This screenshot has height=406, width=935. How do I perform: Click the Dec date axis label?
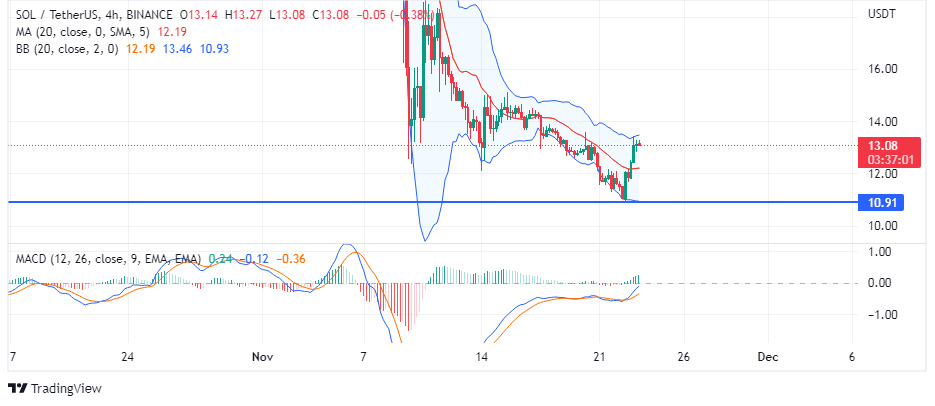(x=767, y=357)
